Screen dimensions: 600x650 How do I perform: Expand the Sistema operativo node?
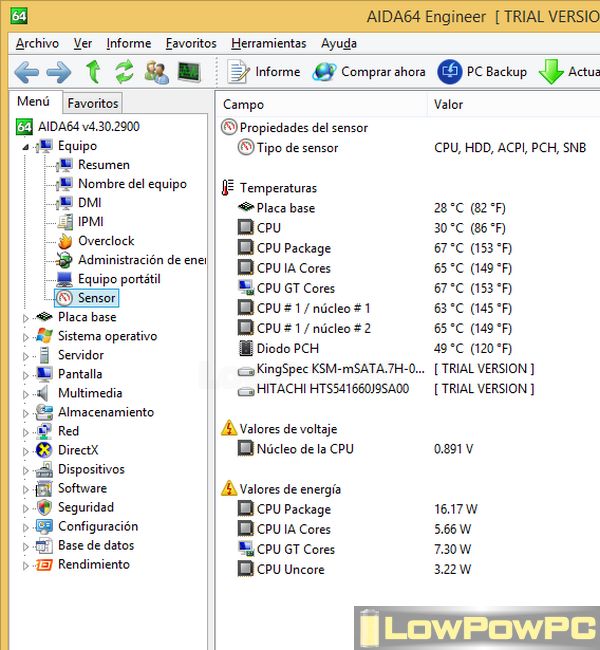26,337
